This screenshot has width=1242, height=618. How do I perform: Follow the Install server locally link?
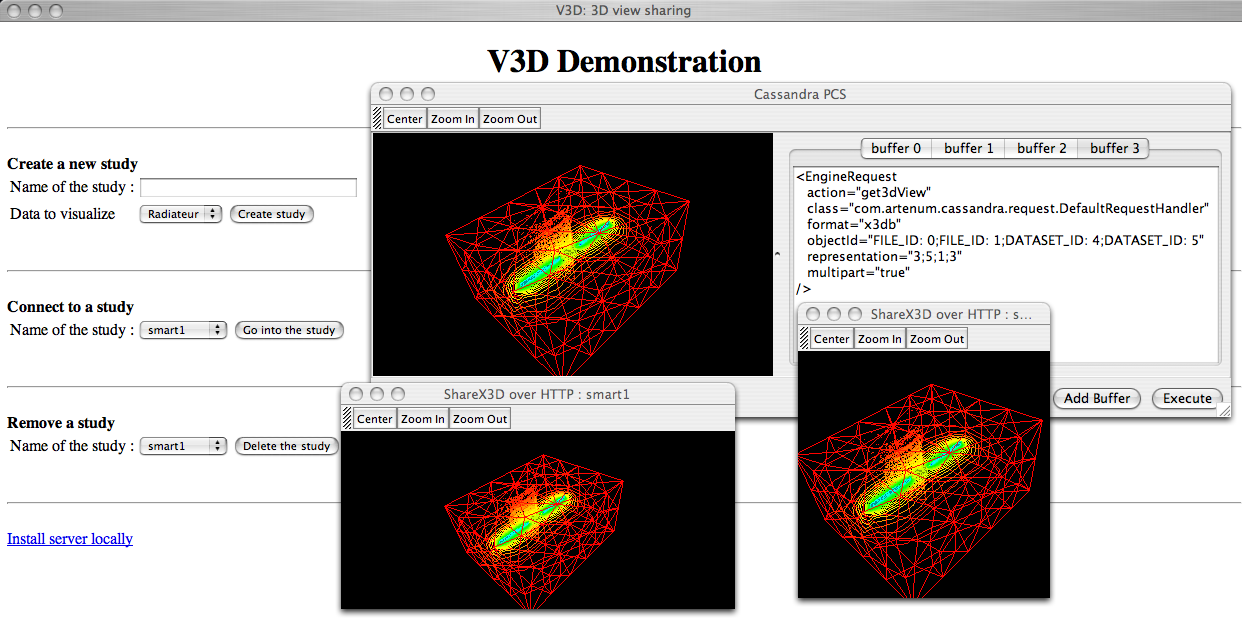(70, 539)
